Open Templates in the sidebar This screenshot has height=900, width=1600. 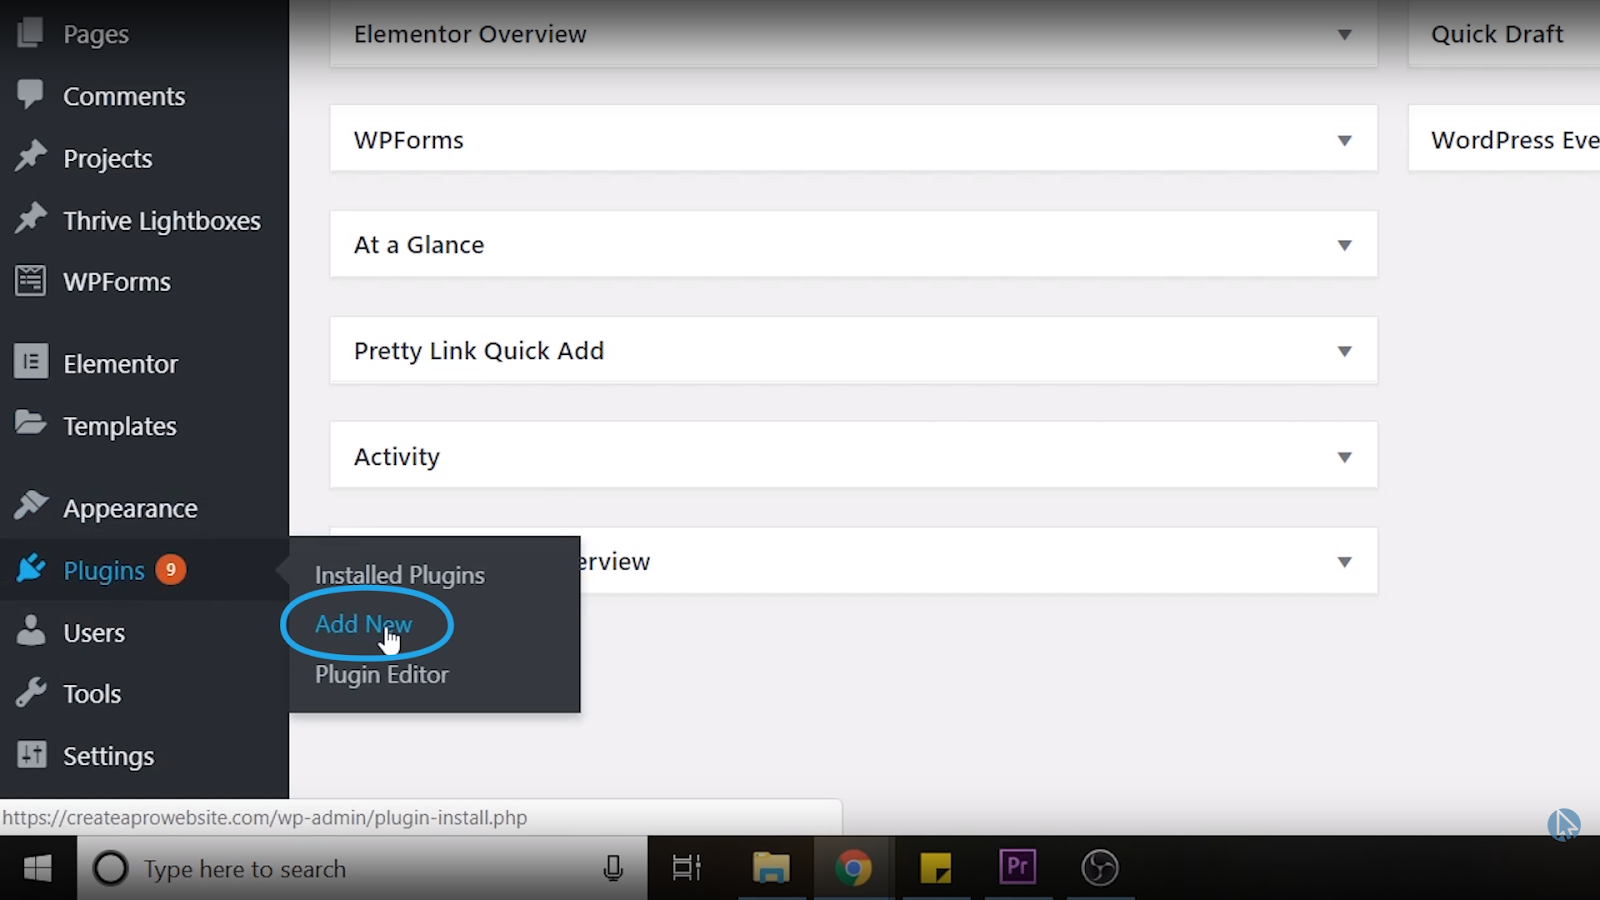[x=120, y=427]
